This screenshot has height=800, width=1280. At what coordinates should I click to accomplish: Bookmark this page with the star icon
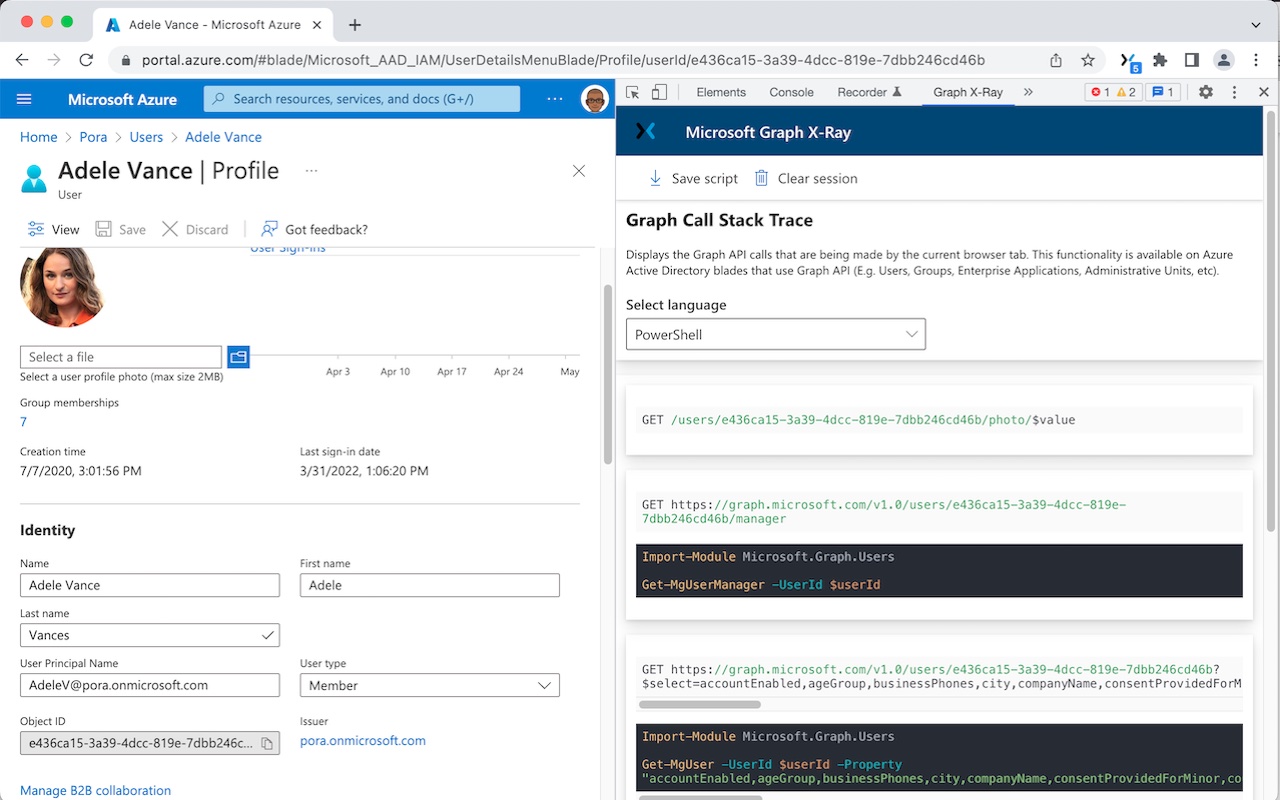pyautogui.click(x=1088, y=60)
